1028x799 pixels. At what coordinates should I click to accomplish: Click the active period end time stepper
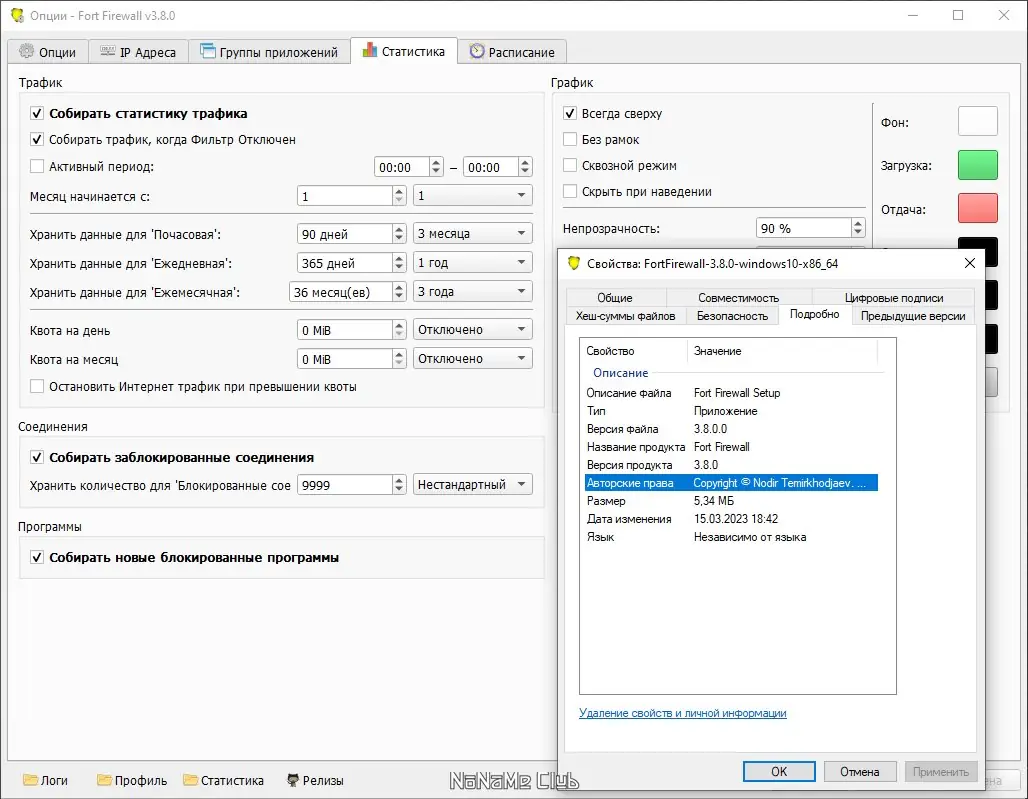525,167
